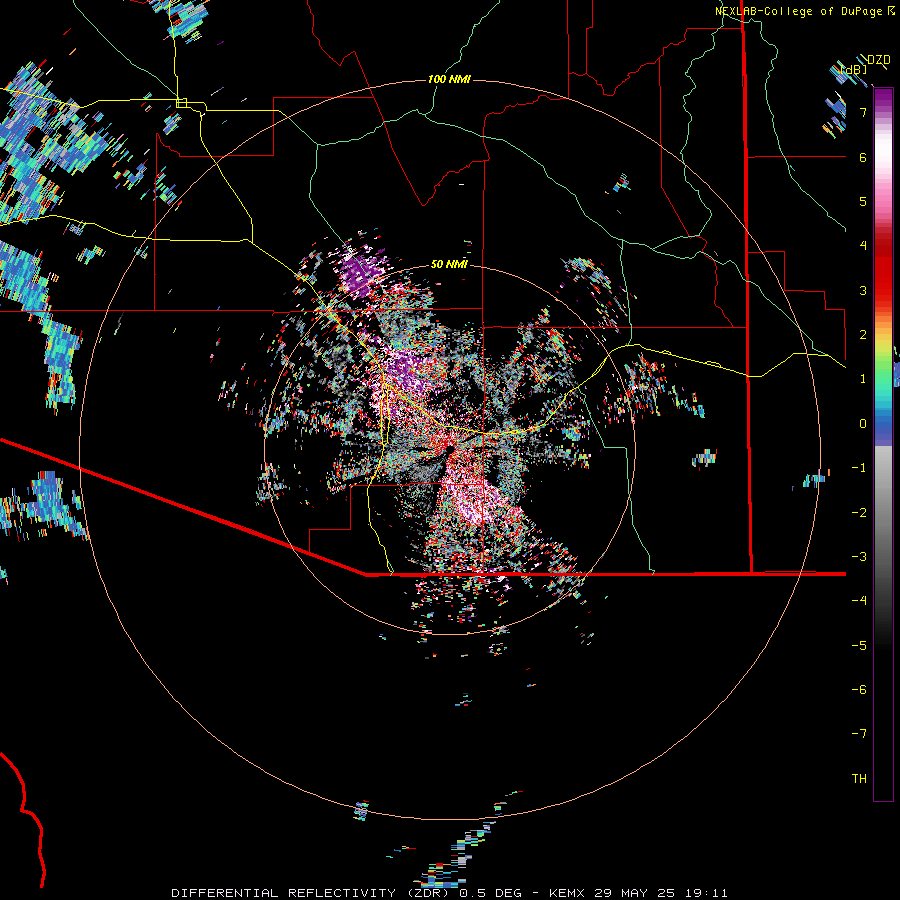This screenshot has width=900, height=900.
Task: Click the positive "5" scale tick label
Action: [863, 201]
